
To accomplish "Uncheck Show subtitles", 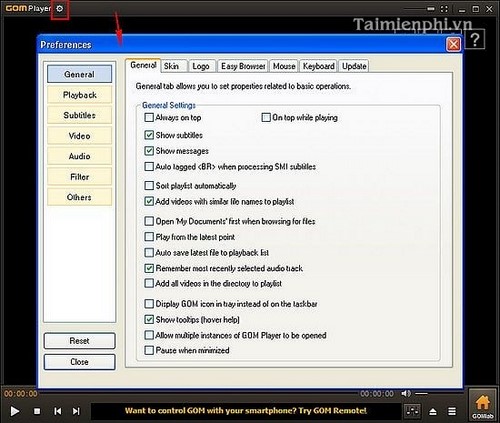I will tap(149, 135).
